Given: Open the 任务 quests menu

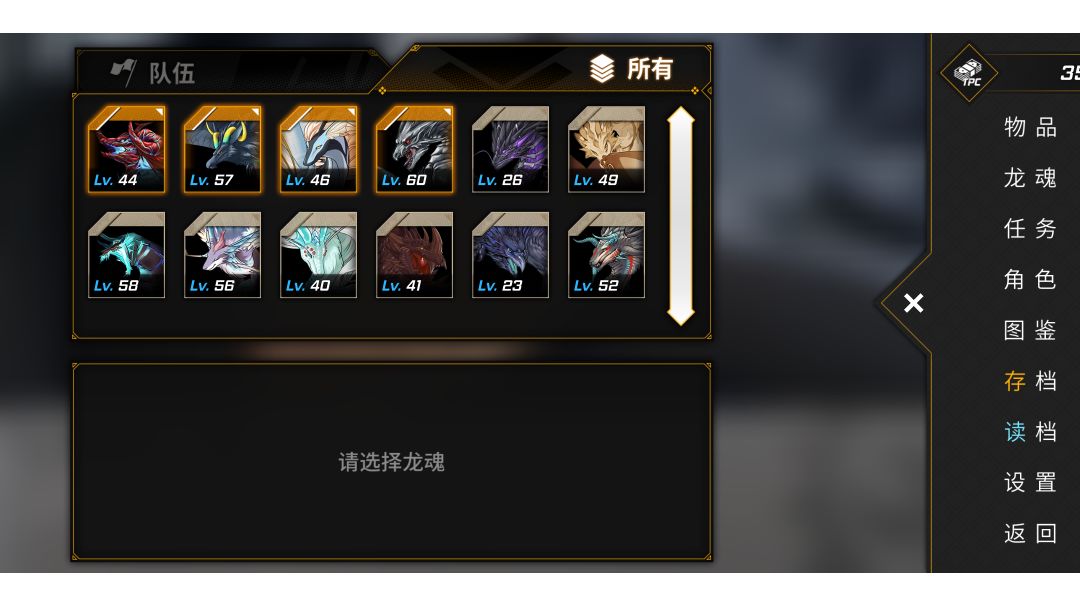Looking at the screenshot, I should (1030, 229).
